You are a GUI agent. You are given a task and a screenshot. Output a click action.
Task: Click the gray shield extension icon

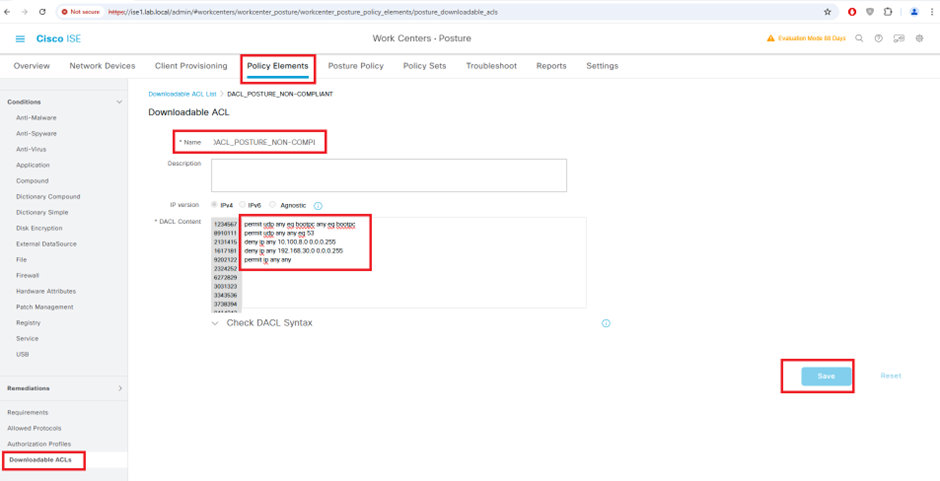click(x=870, y=11)
